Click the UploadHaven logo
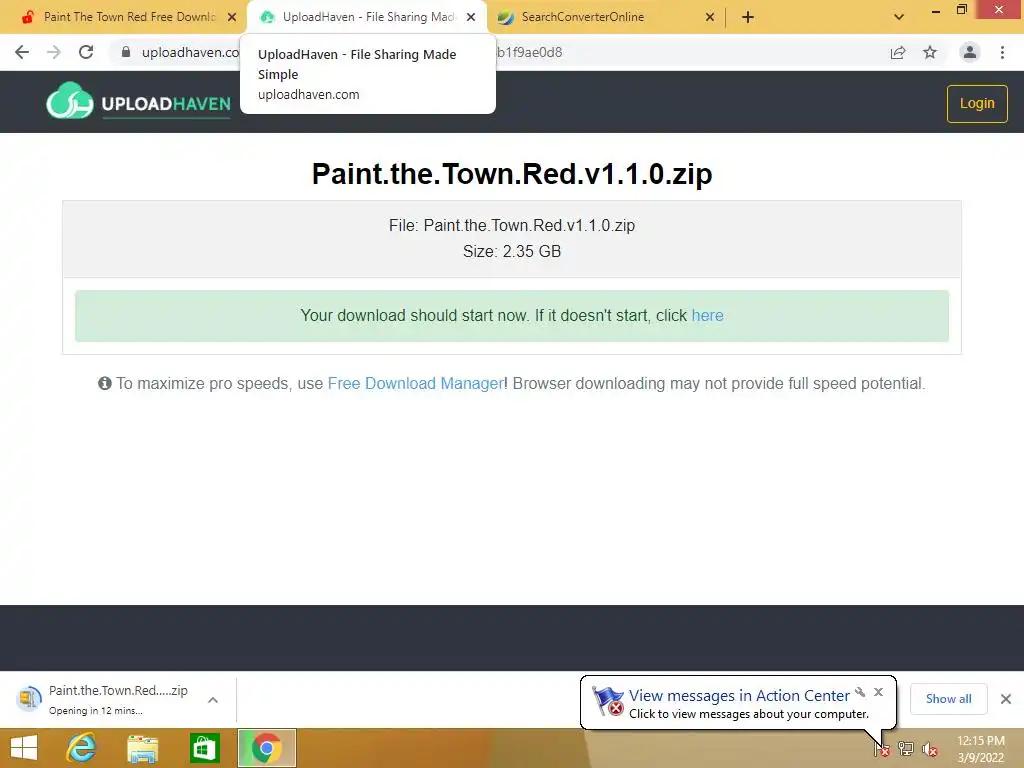This screenshot has width=1024, height=768. [138, 101]
